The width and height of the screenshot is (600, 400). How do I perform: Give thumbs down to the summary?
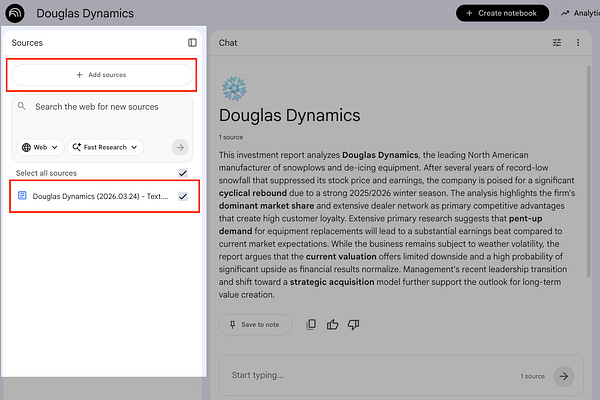point(353,325)
